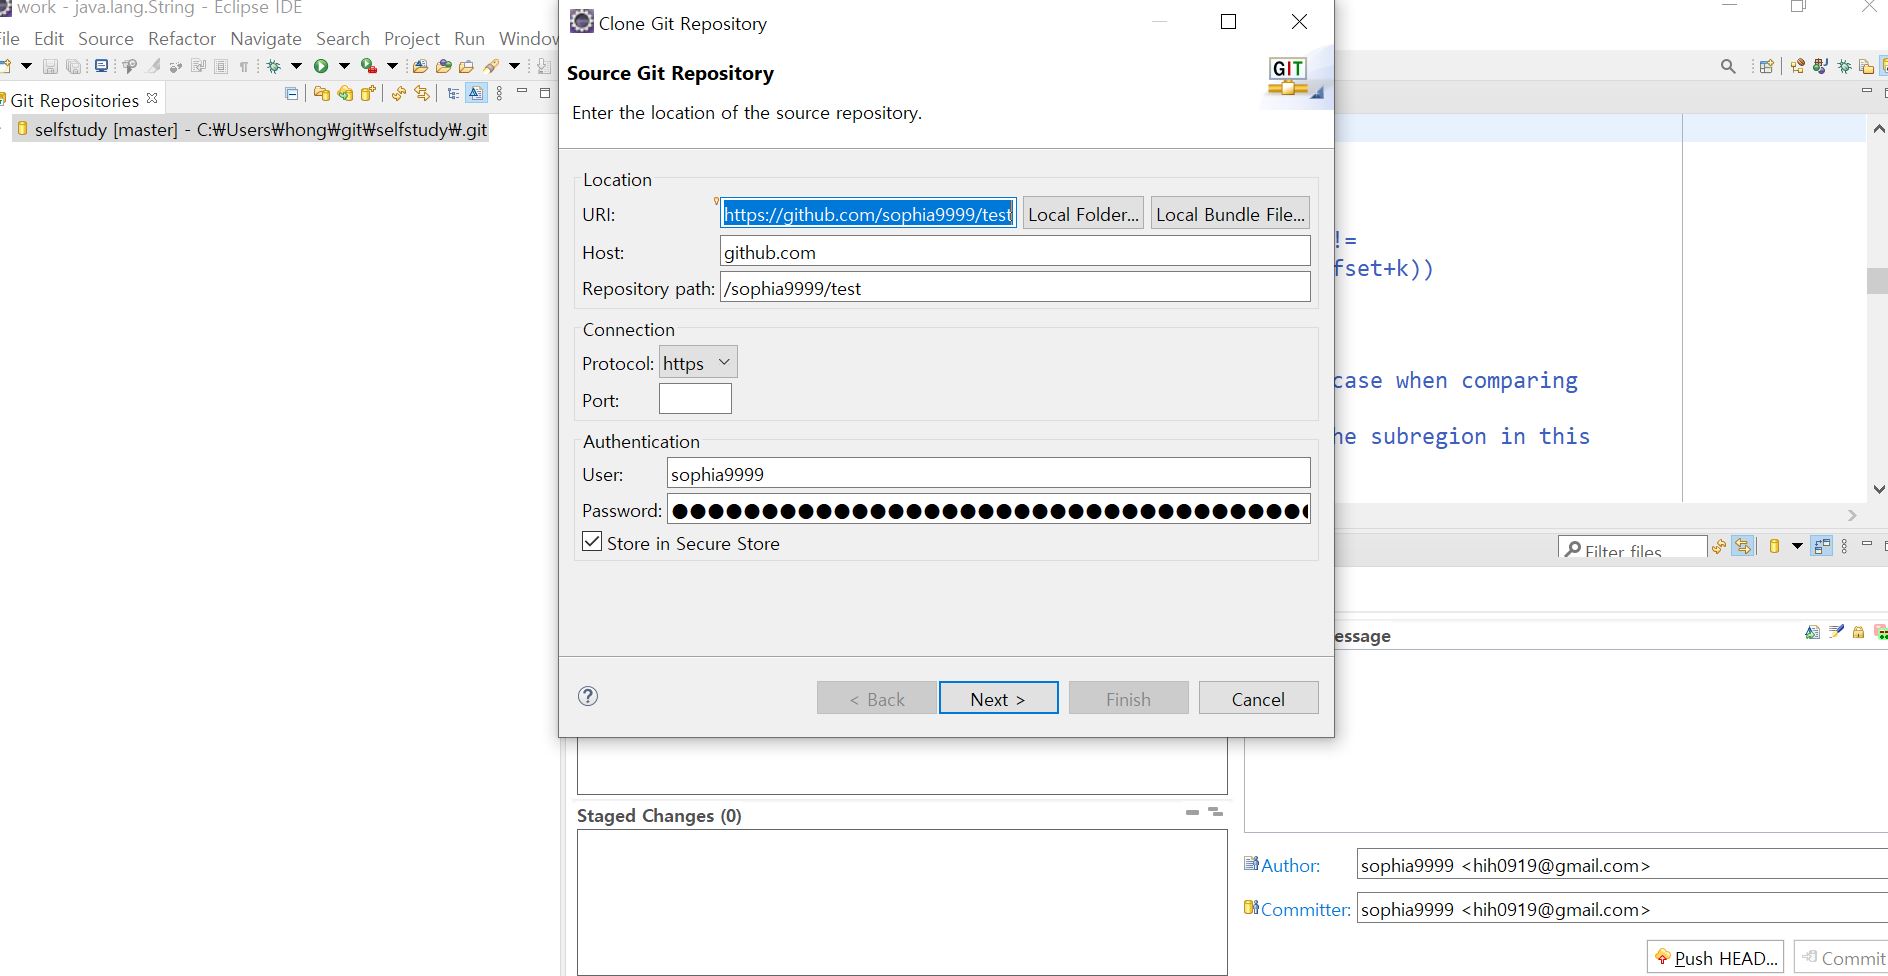This screenshot has height=976, width=1888.
Task: Click Create new Git repository icon with plus
Action: (369, 94)
